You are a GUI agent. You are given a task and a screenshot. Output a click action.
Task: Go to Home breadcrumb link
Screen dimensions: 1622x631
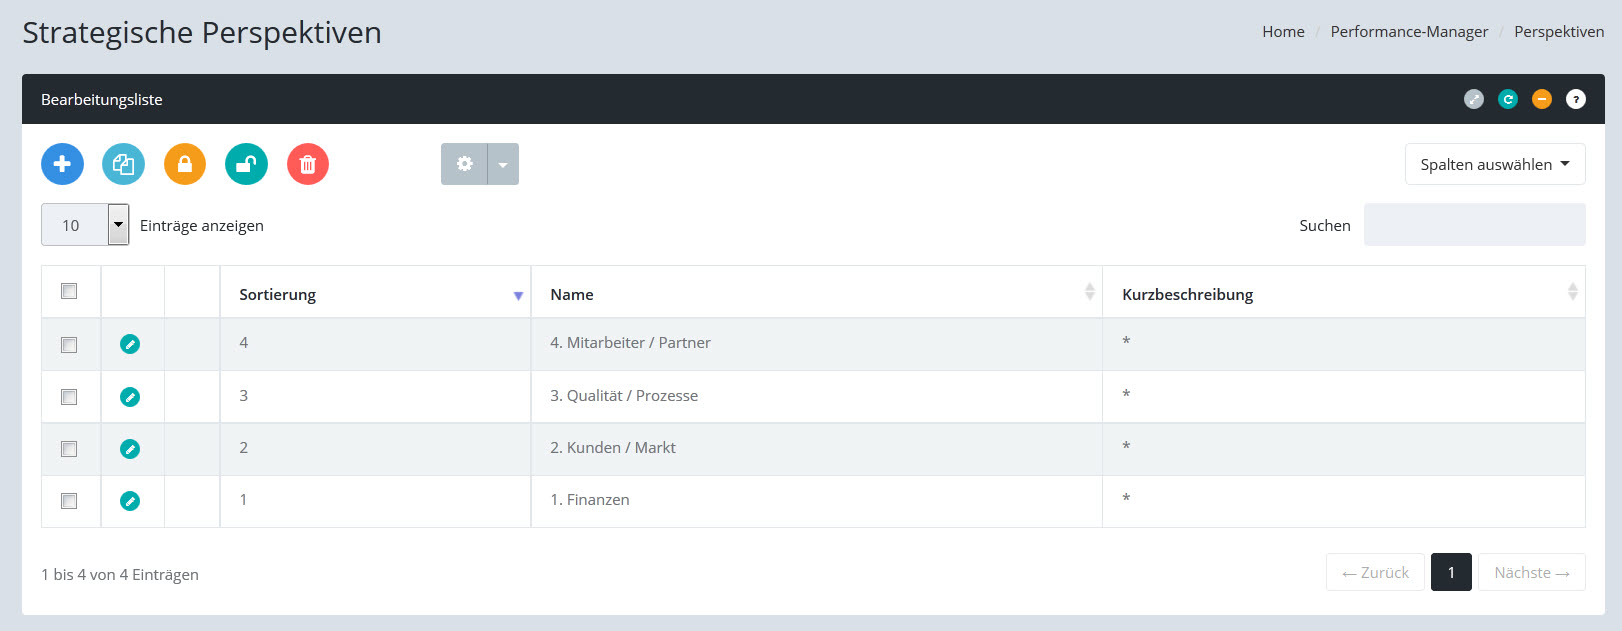(1283, 32)
